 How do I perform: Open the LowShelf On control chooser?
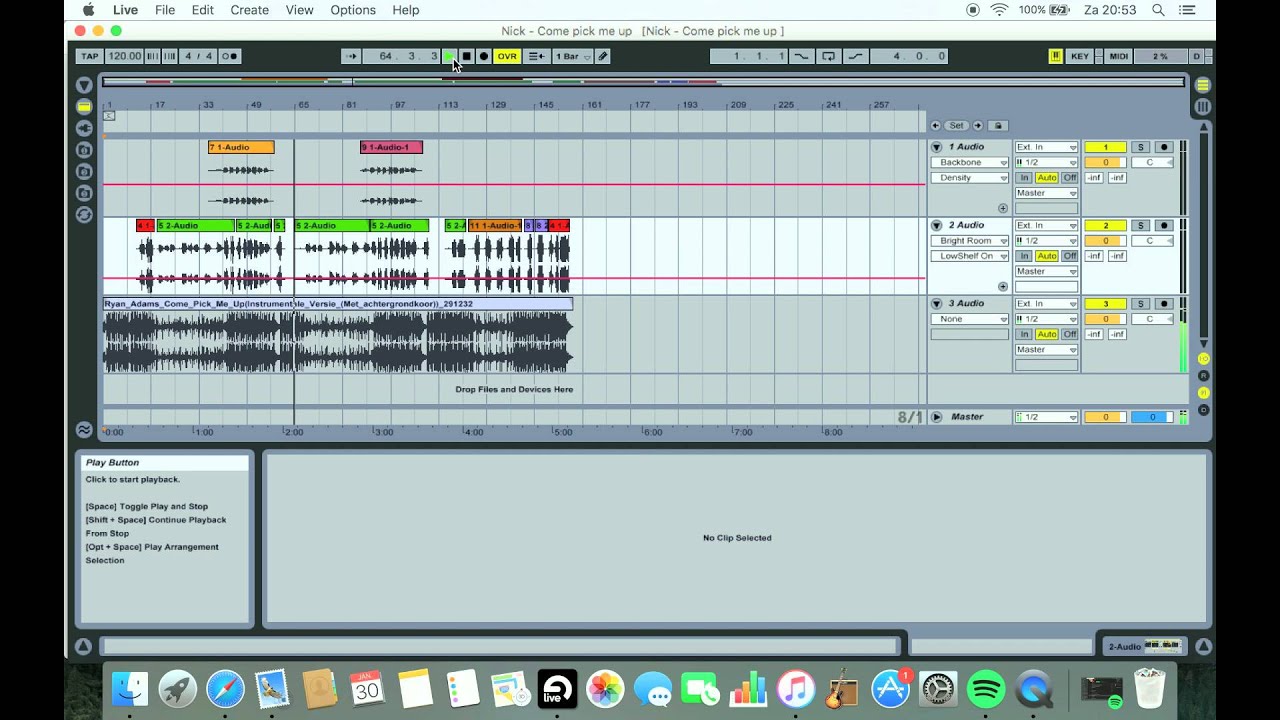tap(970, 256)
